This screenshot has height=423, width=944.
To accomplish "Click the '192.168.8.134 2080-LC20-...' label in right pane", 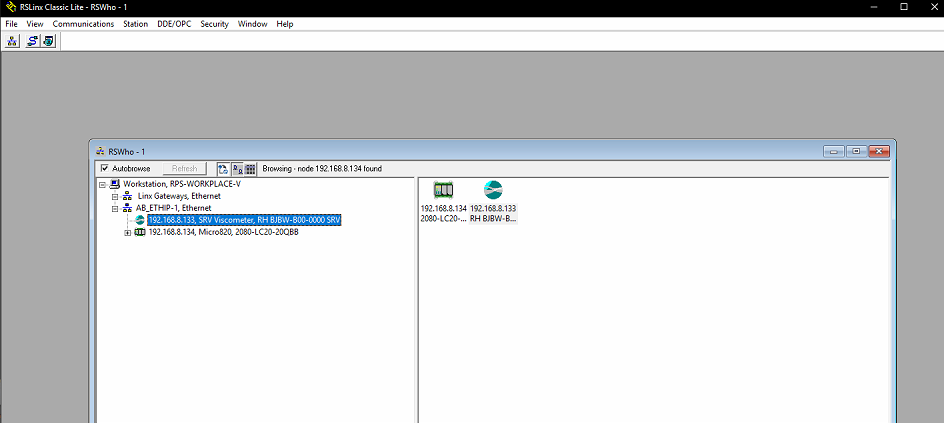I will tap(444, 213).
